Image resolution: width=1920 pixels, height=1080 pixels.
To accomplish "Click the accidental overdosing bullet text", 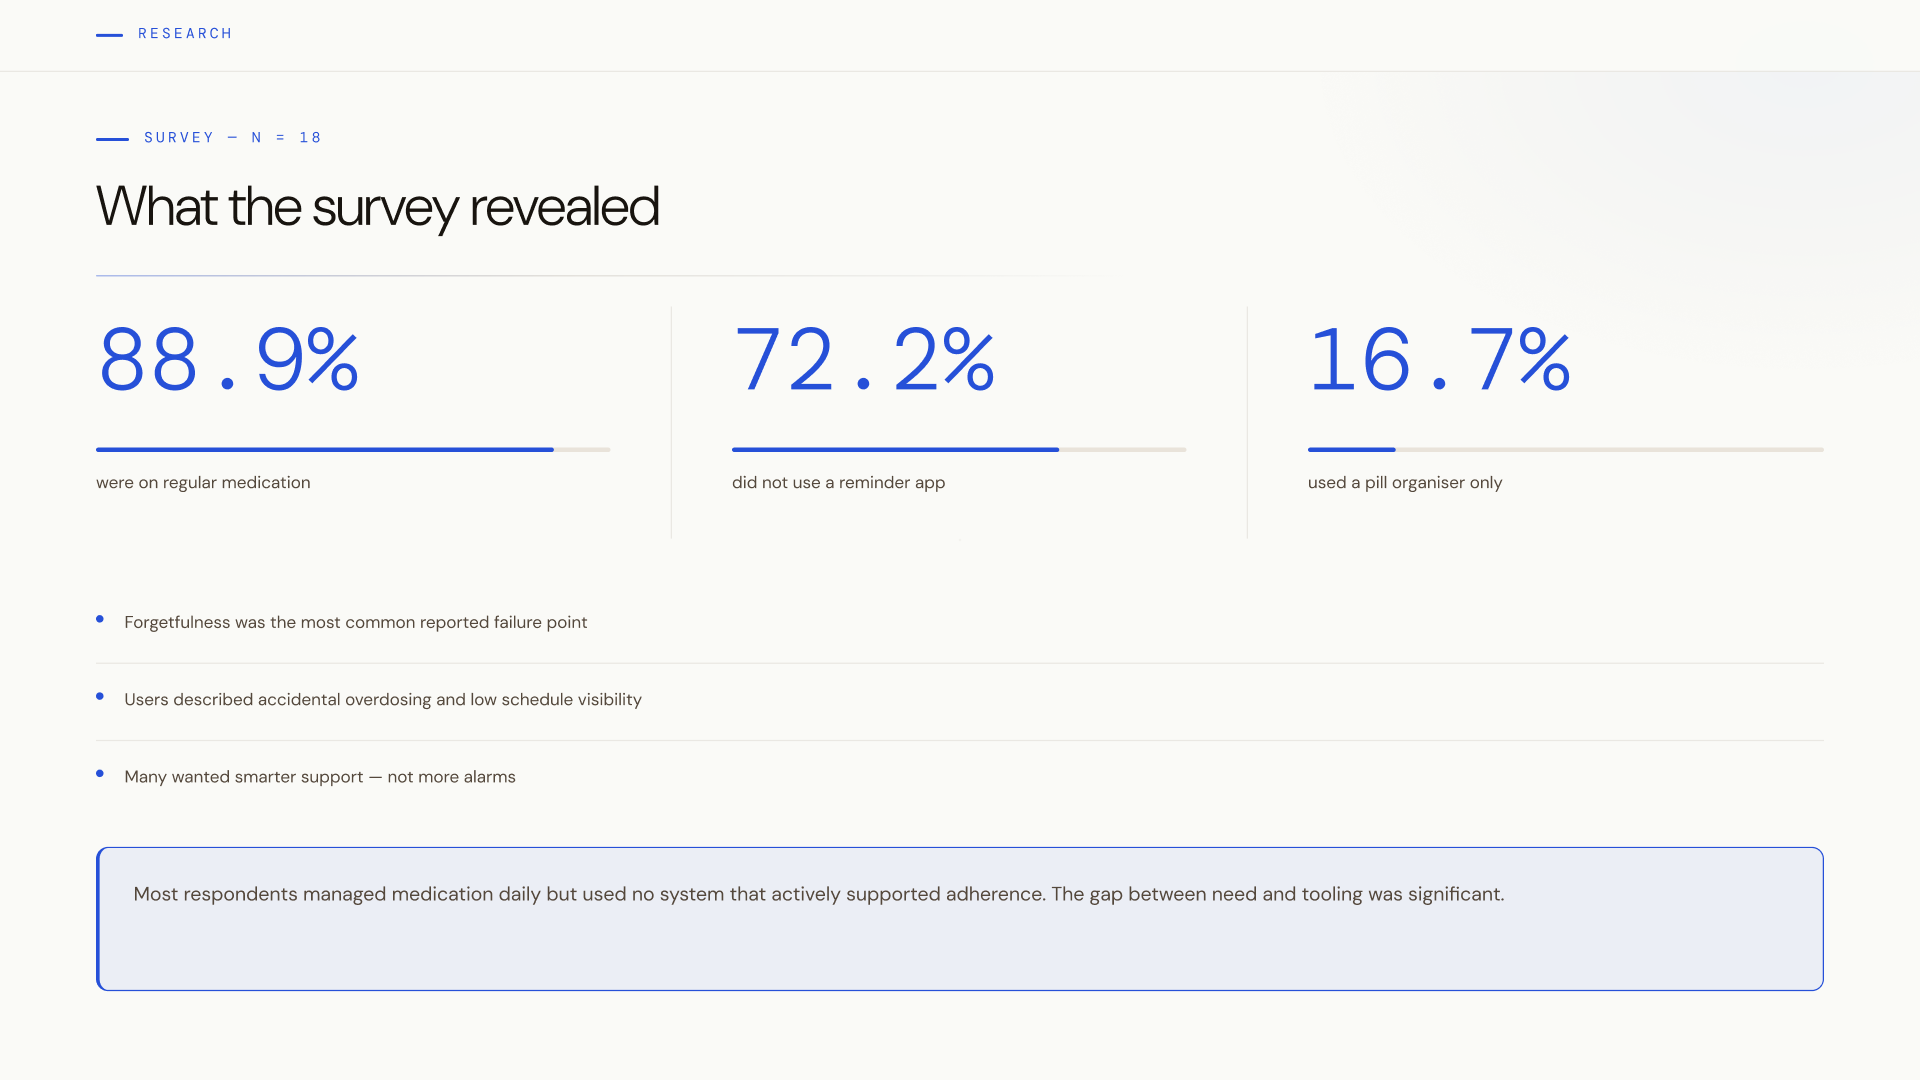I will pos(382,700).
